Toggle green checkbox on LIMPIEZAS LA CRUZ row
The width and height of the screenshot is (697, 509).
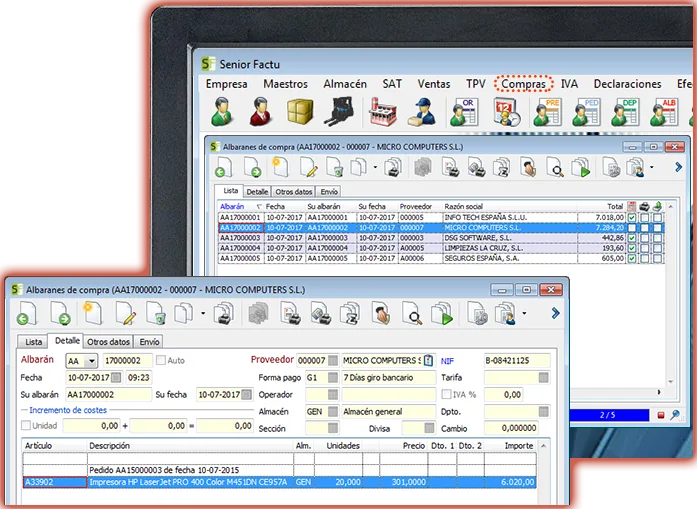(632, 248)
